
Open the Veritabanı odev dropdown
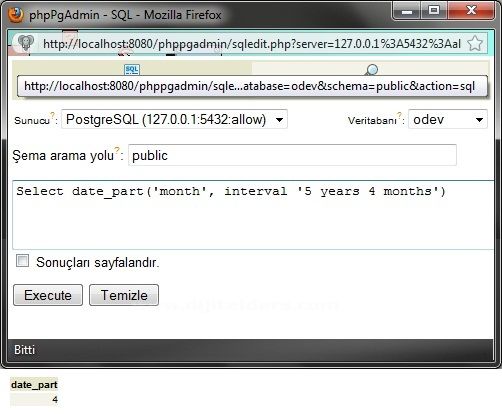[448, 119]
